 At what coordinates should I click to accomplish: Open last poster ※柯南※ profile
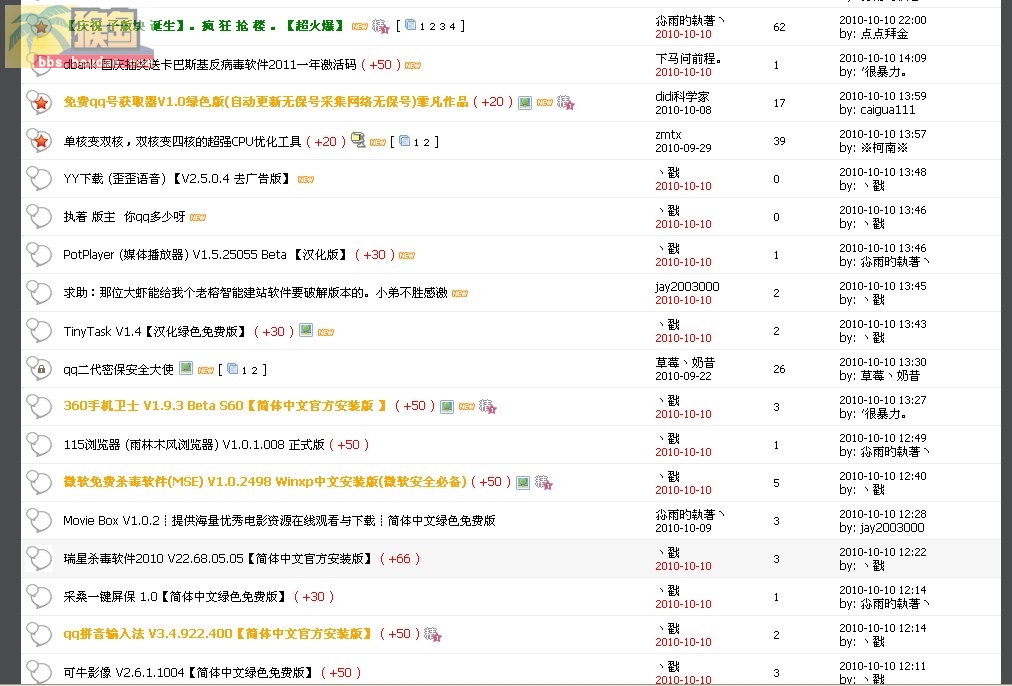click(884, 148)
